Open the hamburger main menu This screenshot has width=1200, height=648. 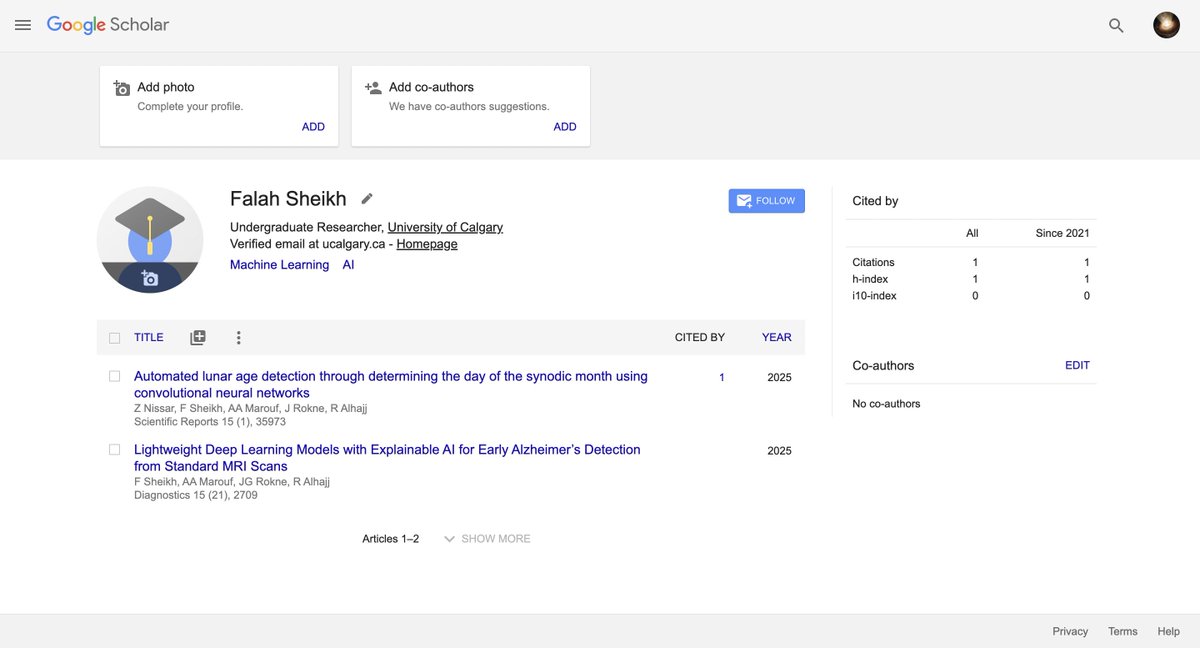(23, 25)
